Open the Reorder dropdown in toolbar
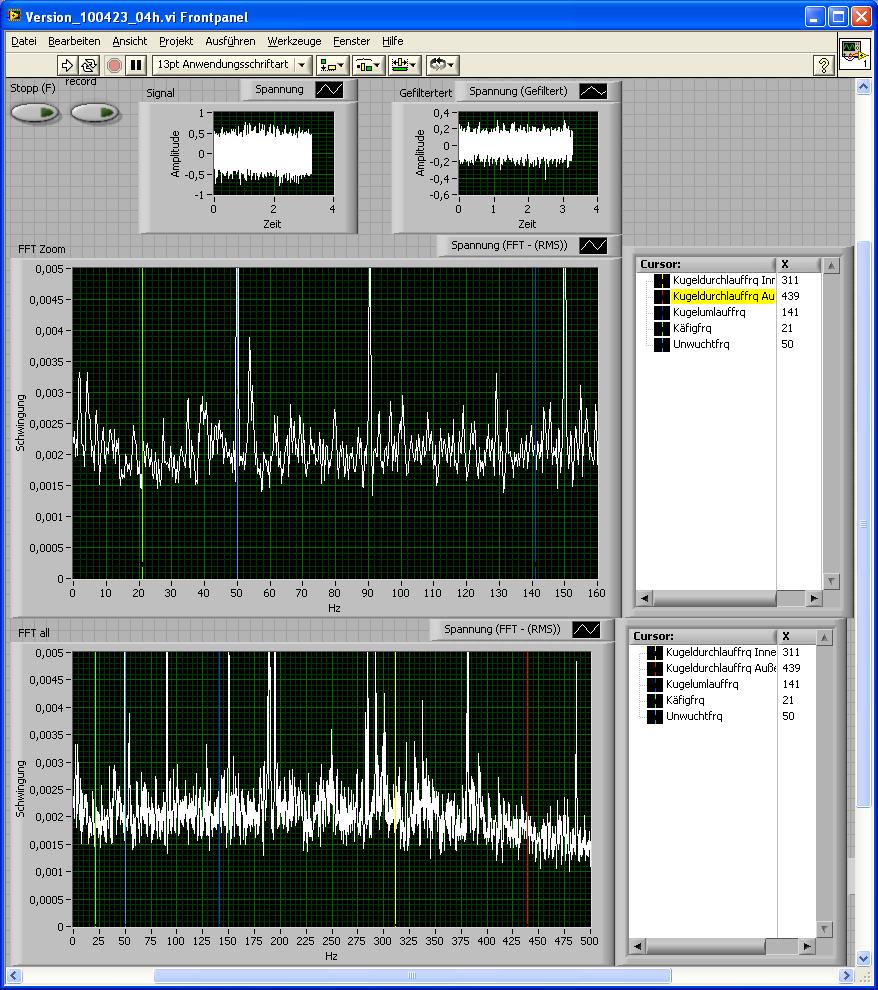The width and height of the screenshot is (878, 990). (441, 65)
